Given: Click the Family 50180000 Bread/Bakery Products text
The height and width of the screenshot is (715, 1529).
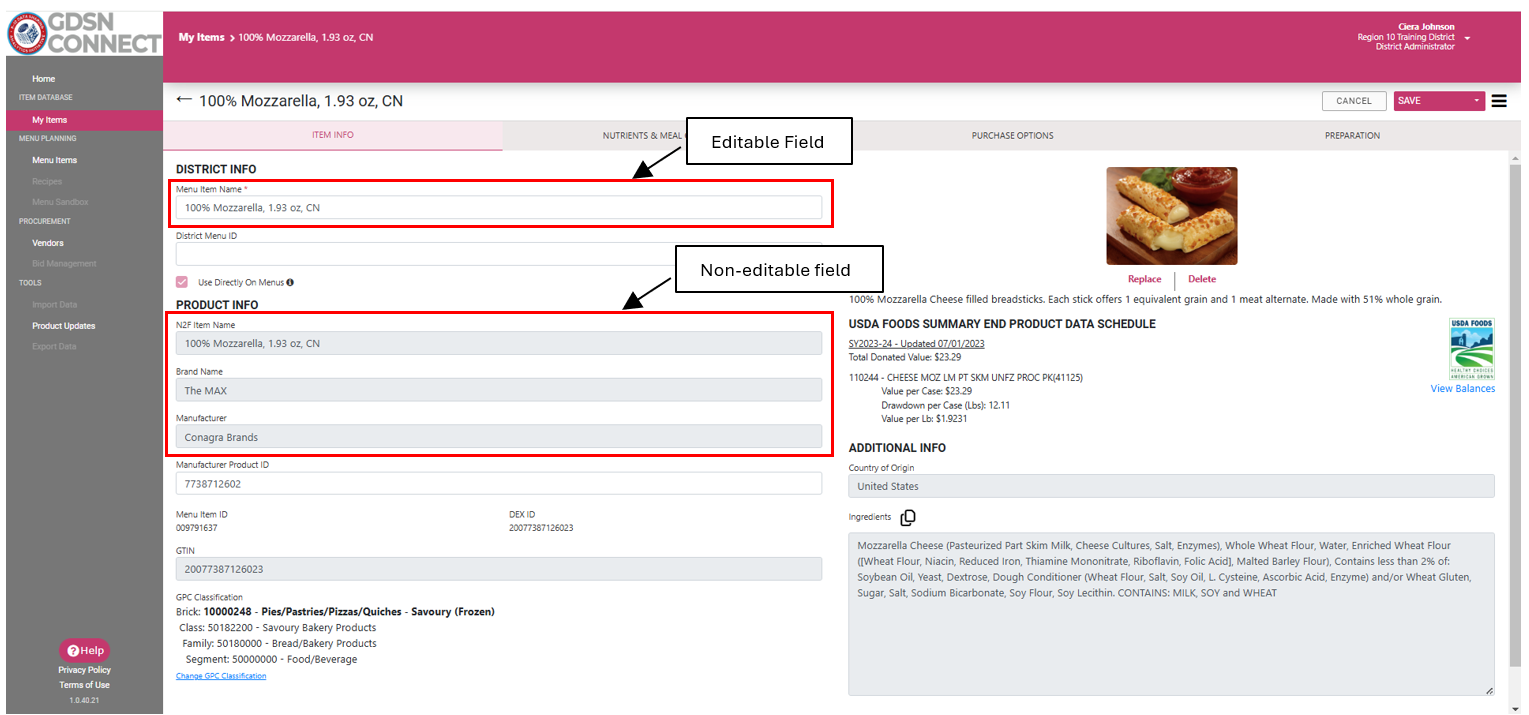Looking at the screenshot, I should (279, 644).
